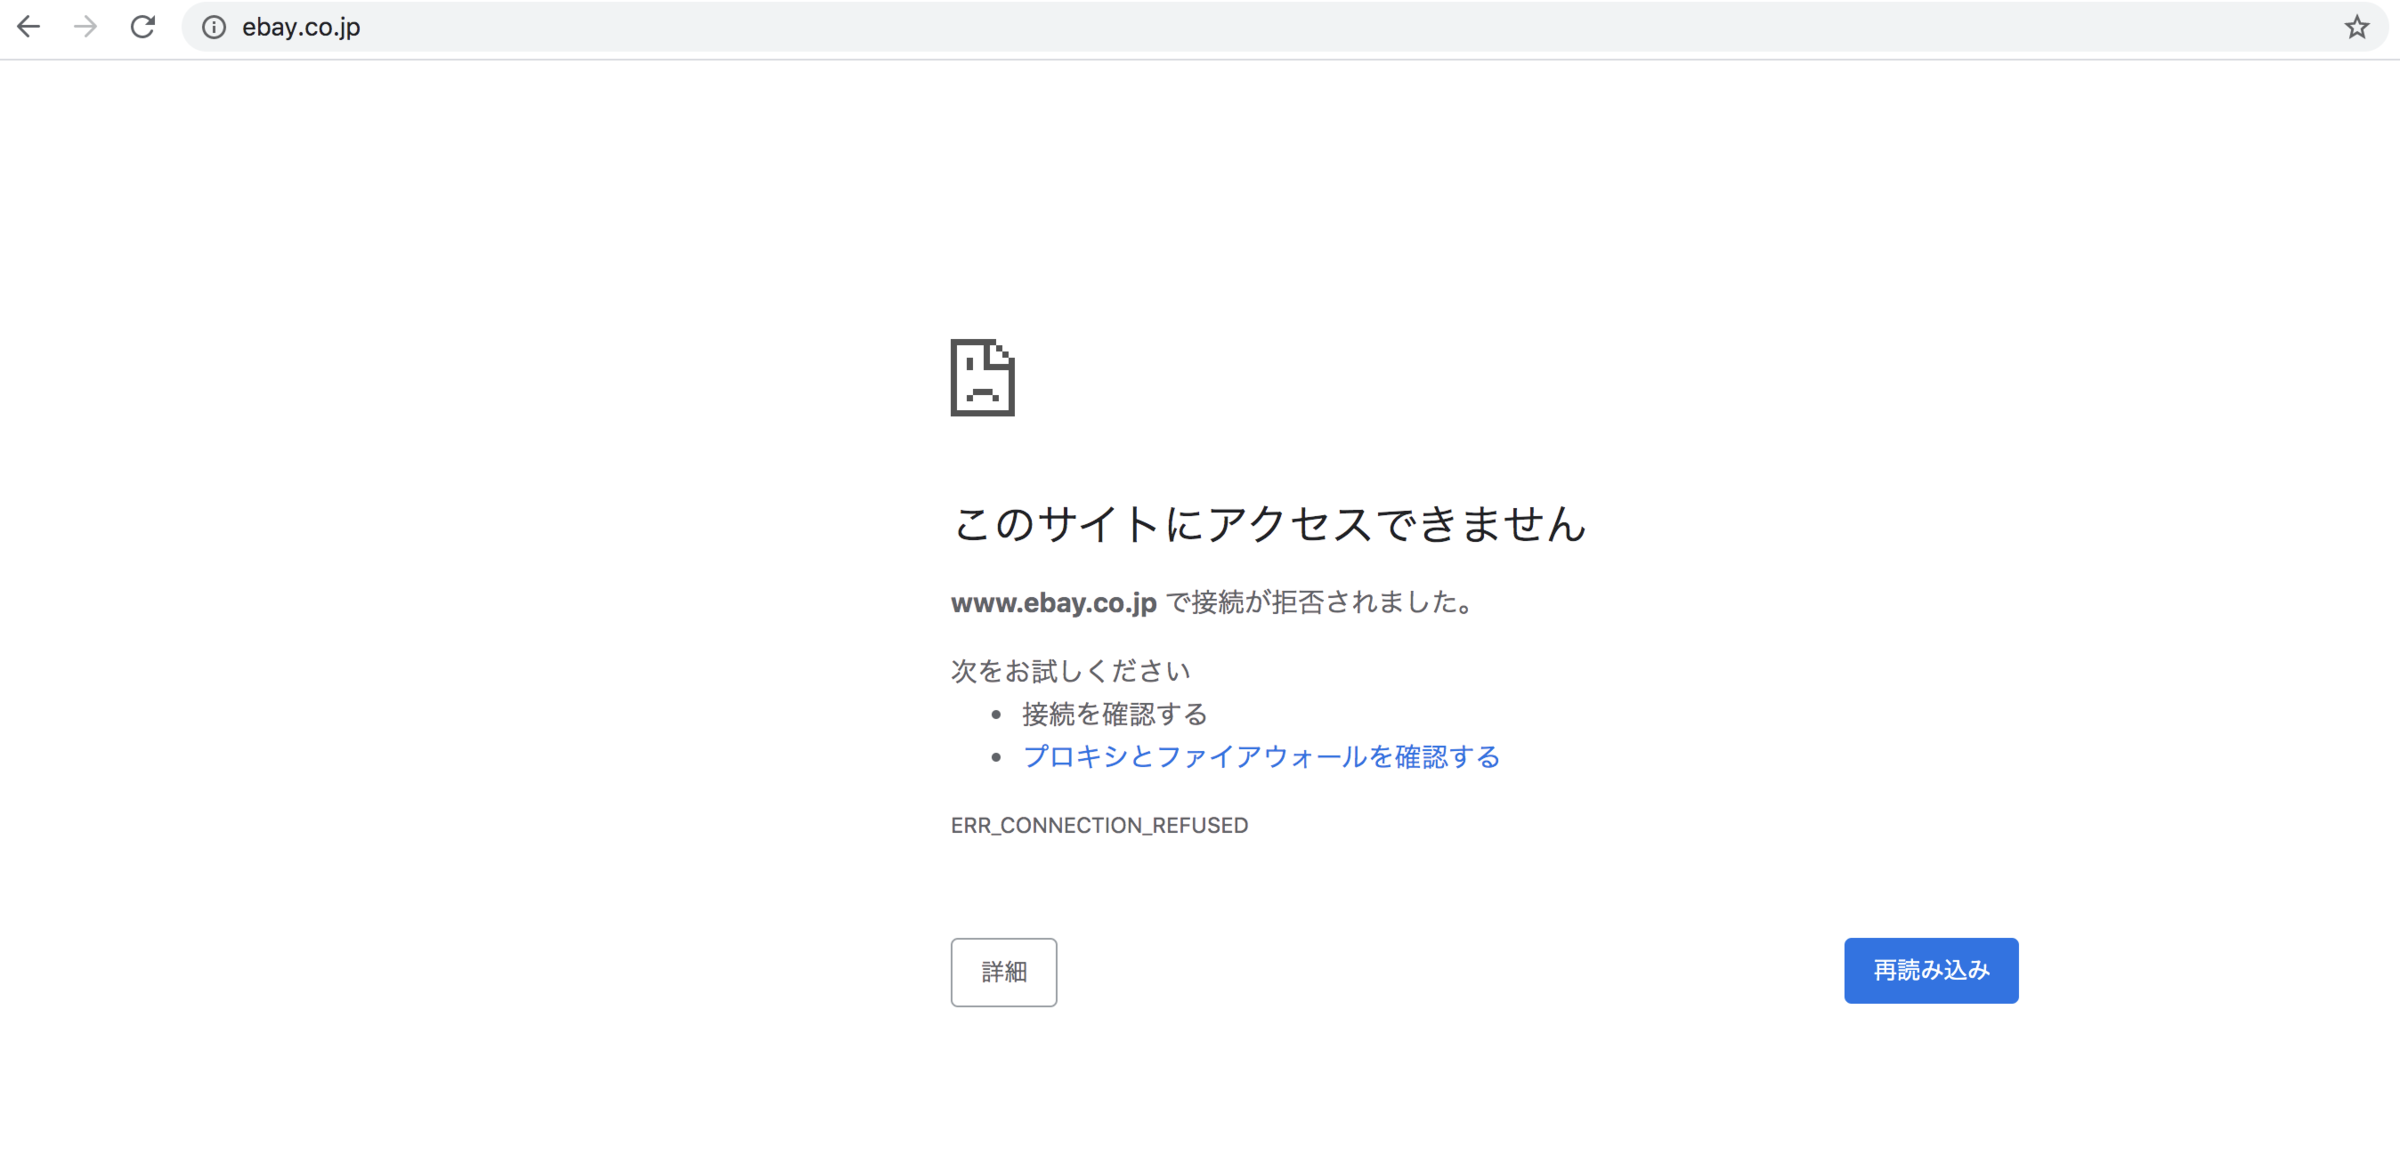Click the sad page error icon

[x=982, y=378]
